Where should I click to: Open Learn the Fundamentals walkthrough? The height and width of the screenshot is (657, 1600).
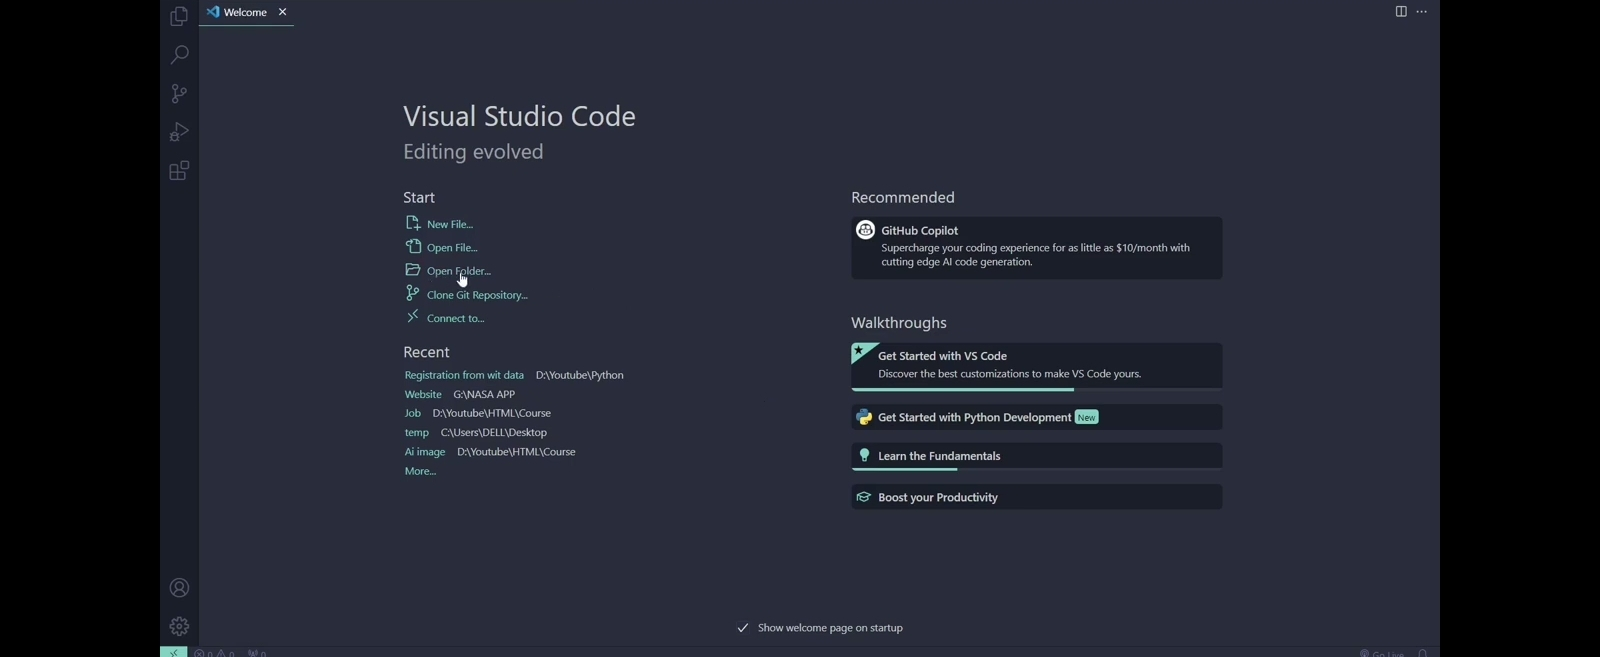coord(1036,456)
